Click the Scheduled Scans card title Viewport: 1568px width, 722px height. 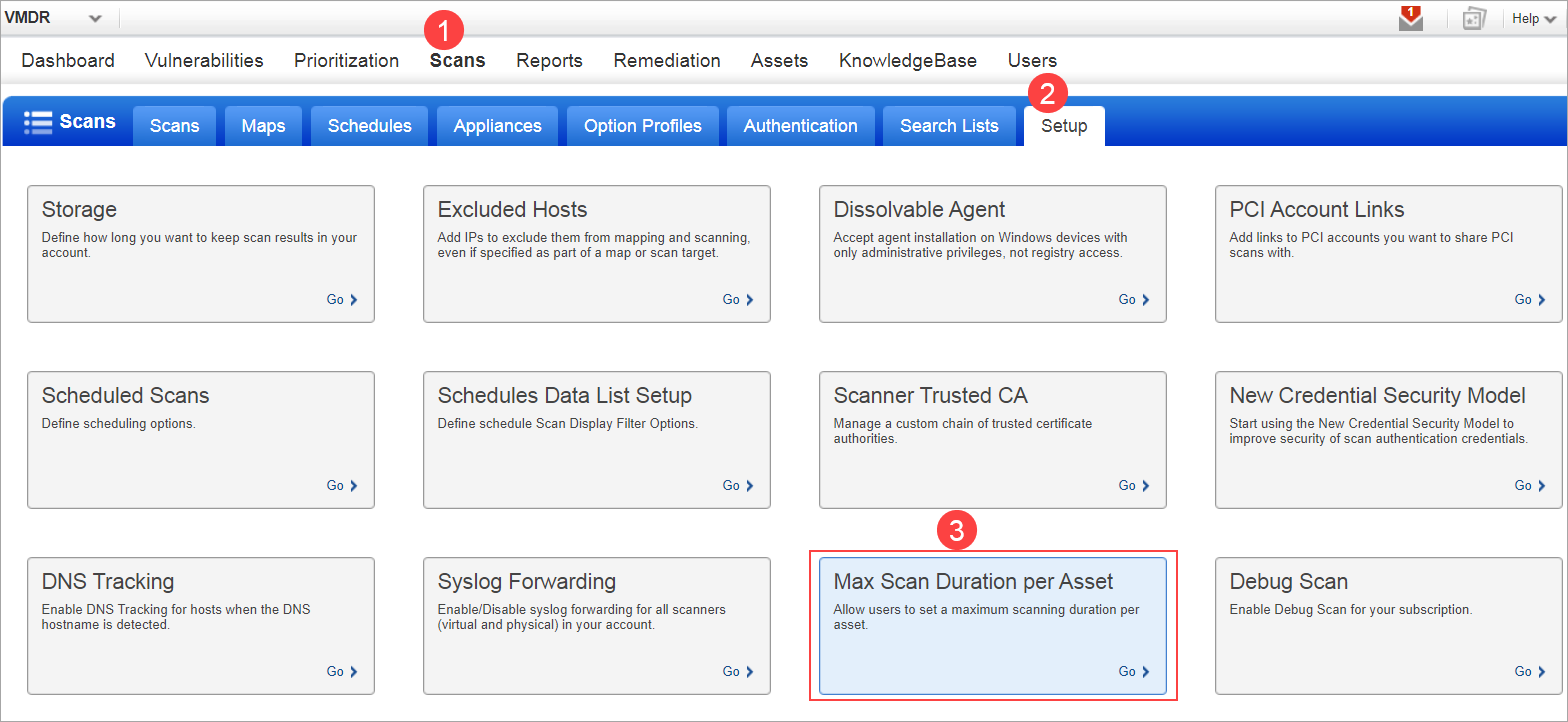[126, 396]
